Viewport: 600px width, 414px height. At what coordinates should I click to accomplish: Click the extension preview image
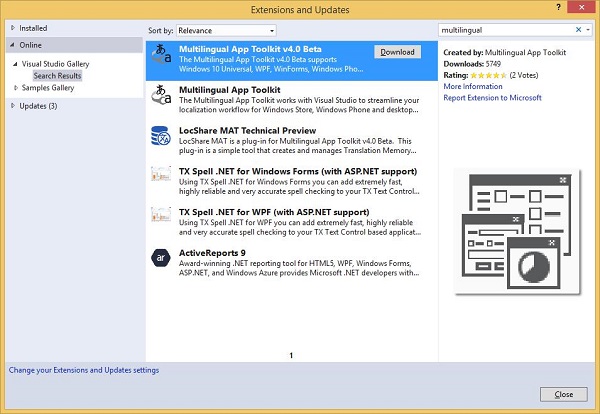coord(517,232)
